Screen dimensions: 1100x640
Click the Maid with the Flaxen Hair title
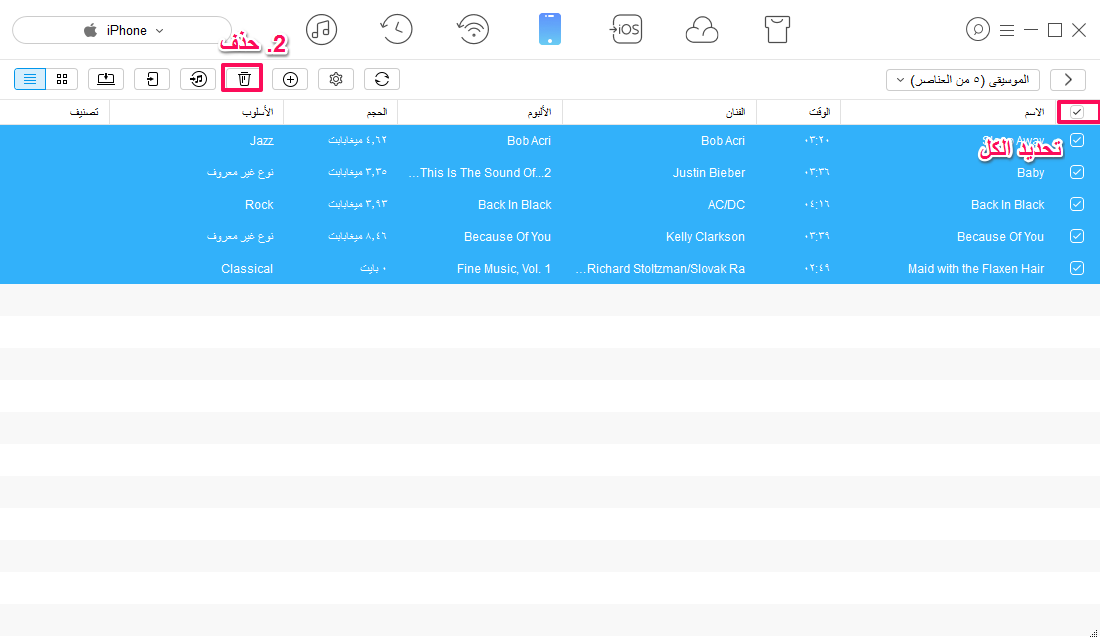(x=976, y=269)
